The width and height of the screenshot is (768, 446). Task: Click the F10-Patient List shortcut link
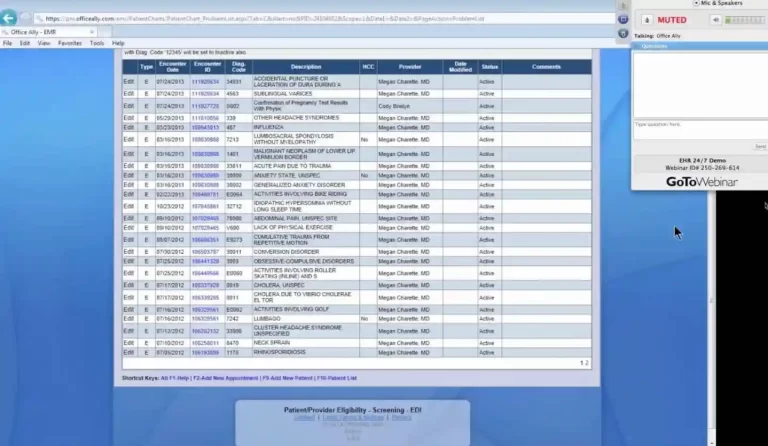[x=336, y=378]
